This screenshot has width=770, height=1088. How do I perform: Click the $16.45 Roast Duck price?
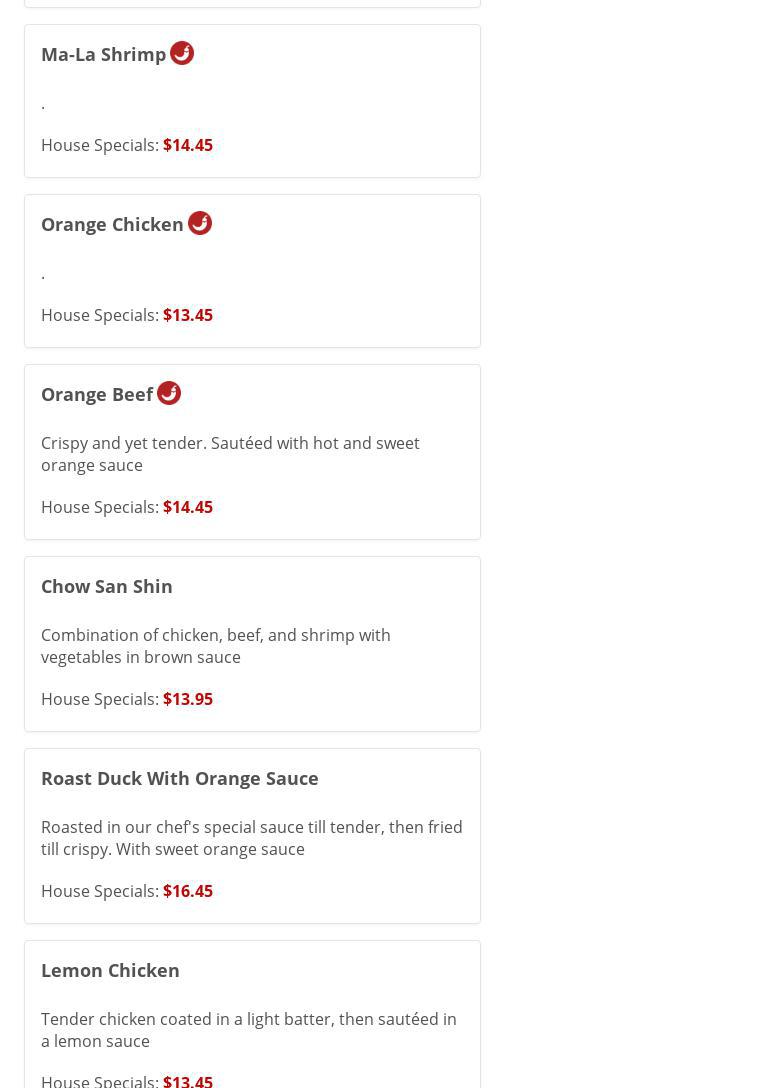coord(188,891)
